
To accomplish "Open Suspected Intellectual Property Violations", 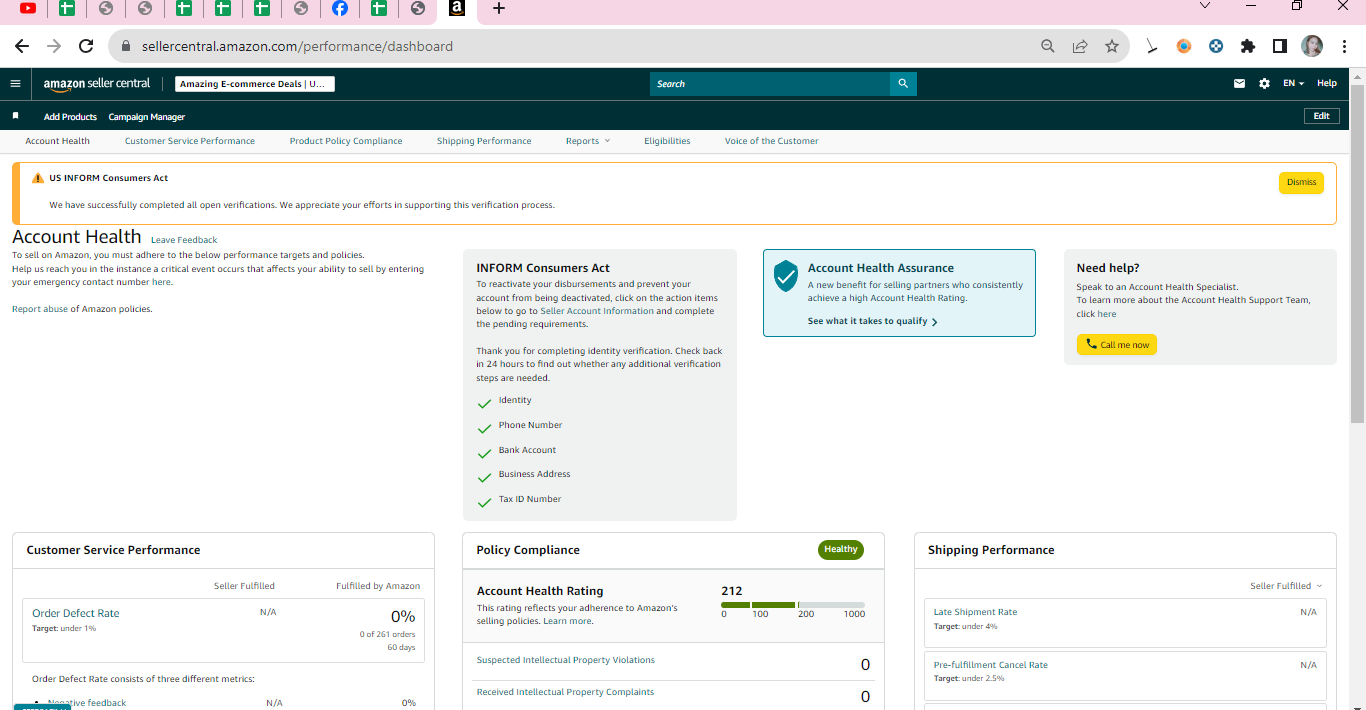I will (x=566, y=660).
